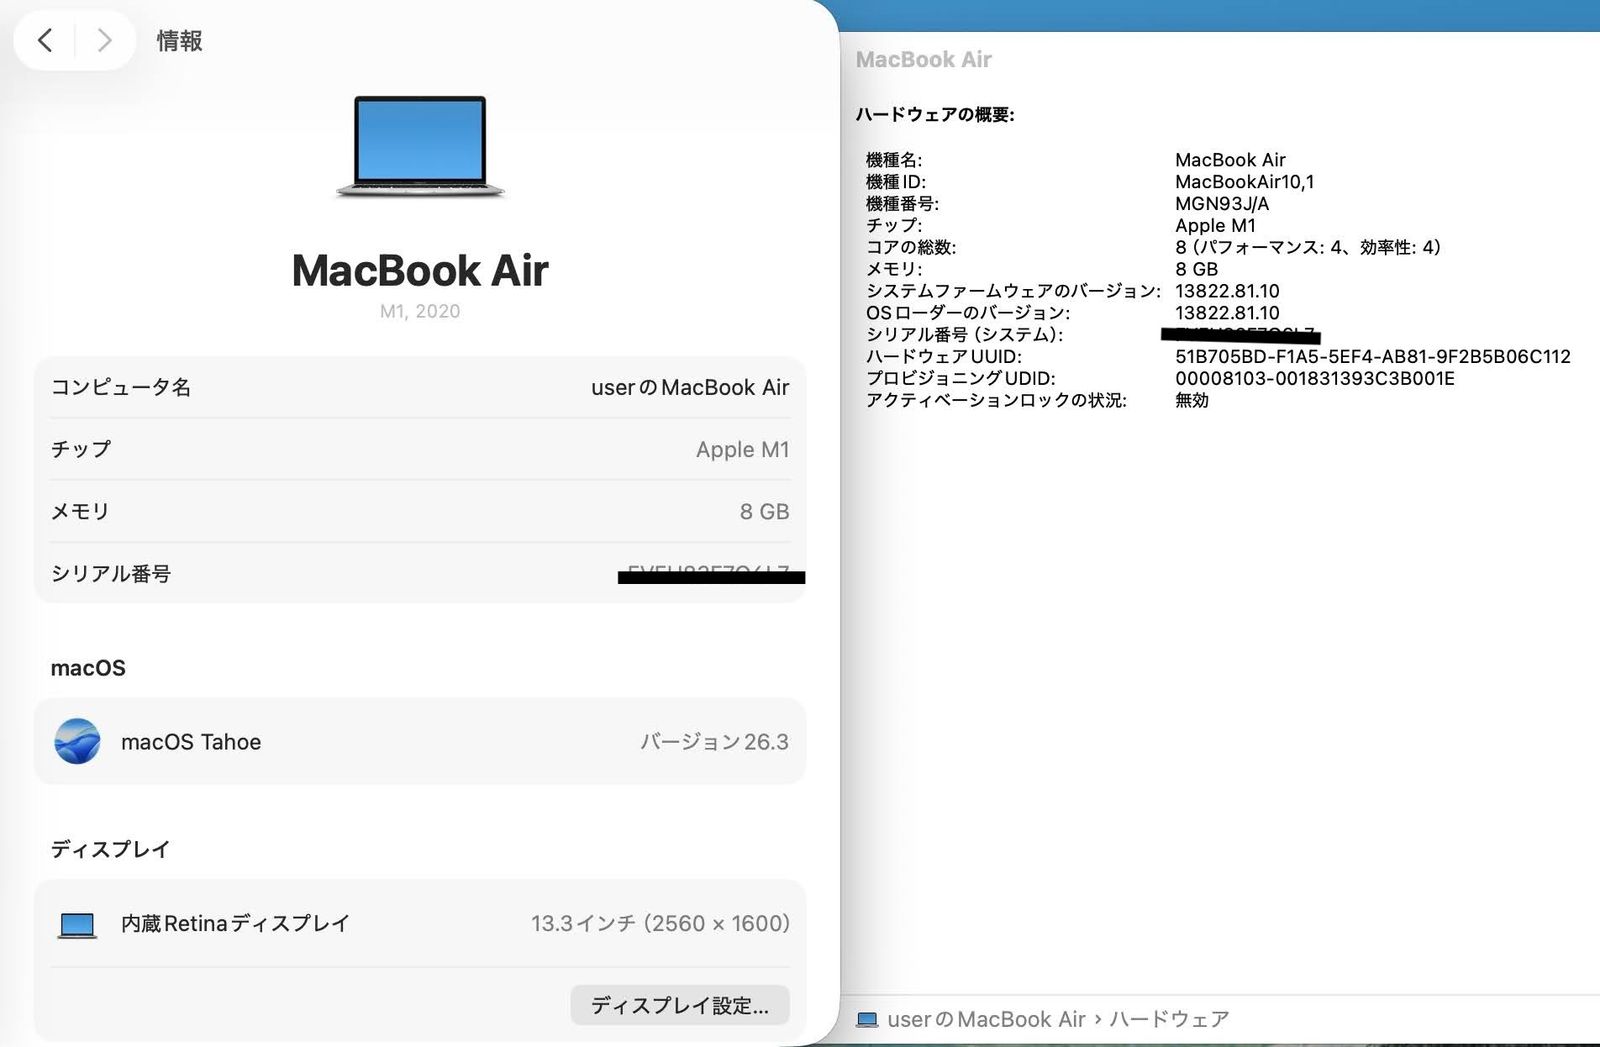
Task: Select the userのMacBook Air breadcrumb
Action: click(x=985, y=1018)
